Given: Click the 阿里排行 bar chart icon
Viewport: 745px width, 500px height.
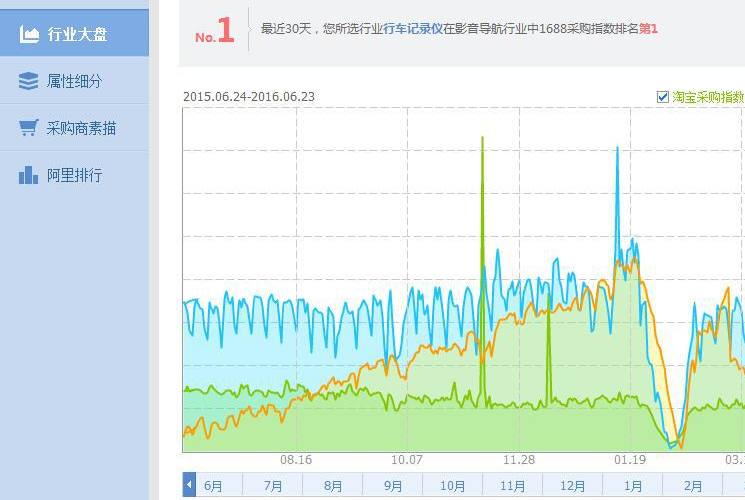Looking at the screenshot, I should [29, 175].
